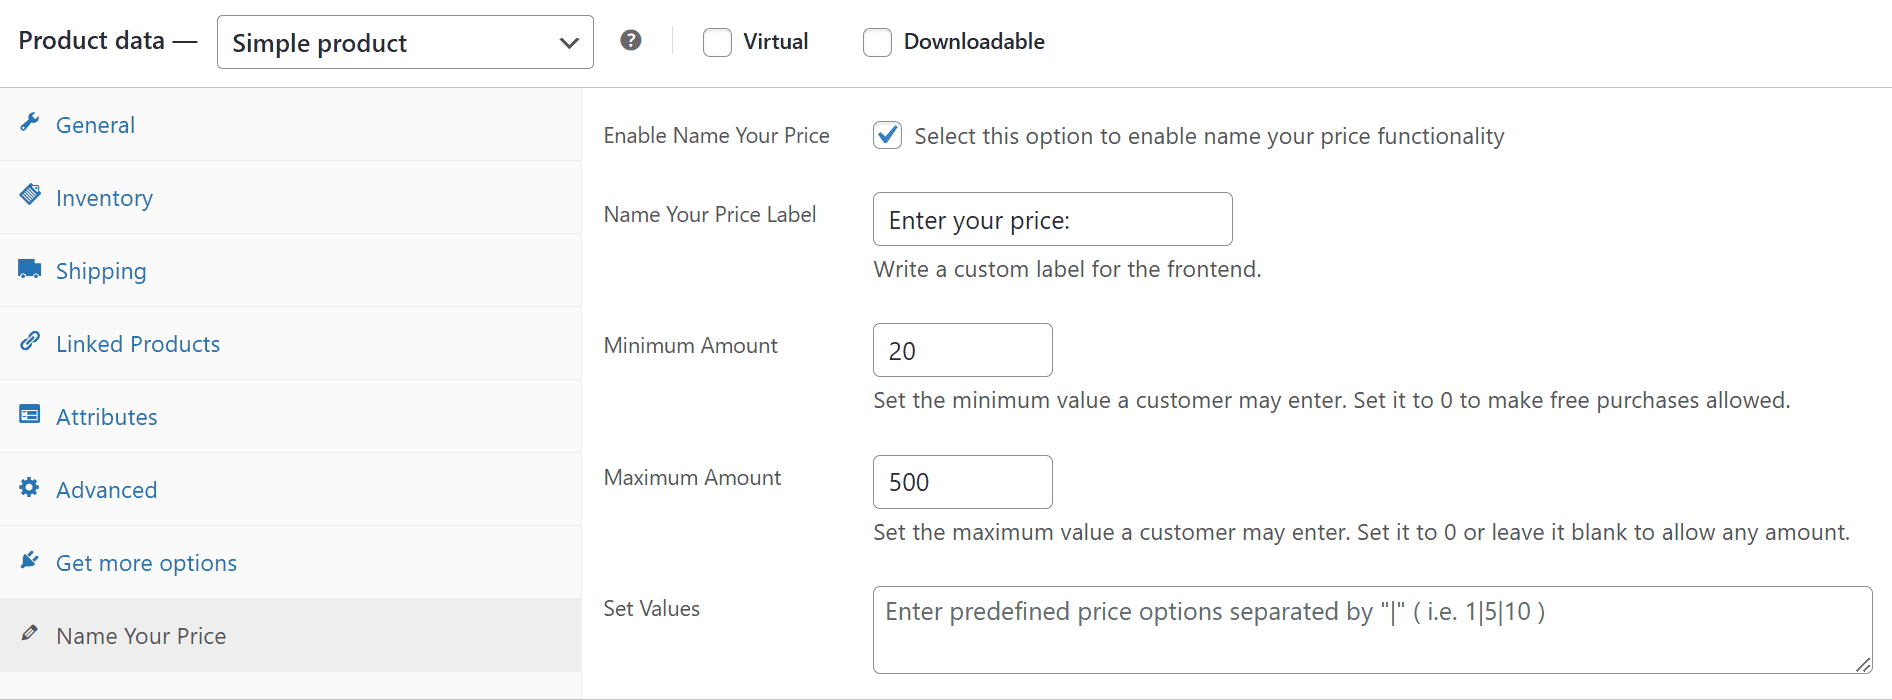1892x700 pixels.
Task: Click the 'Set the maximum value a customer may enter' hint
Action: pyautogui.click(x=1361, y=533)
